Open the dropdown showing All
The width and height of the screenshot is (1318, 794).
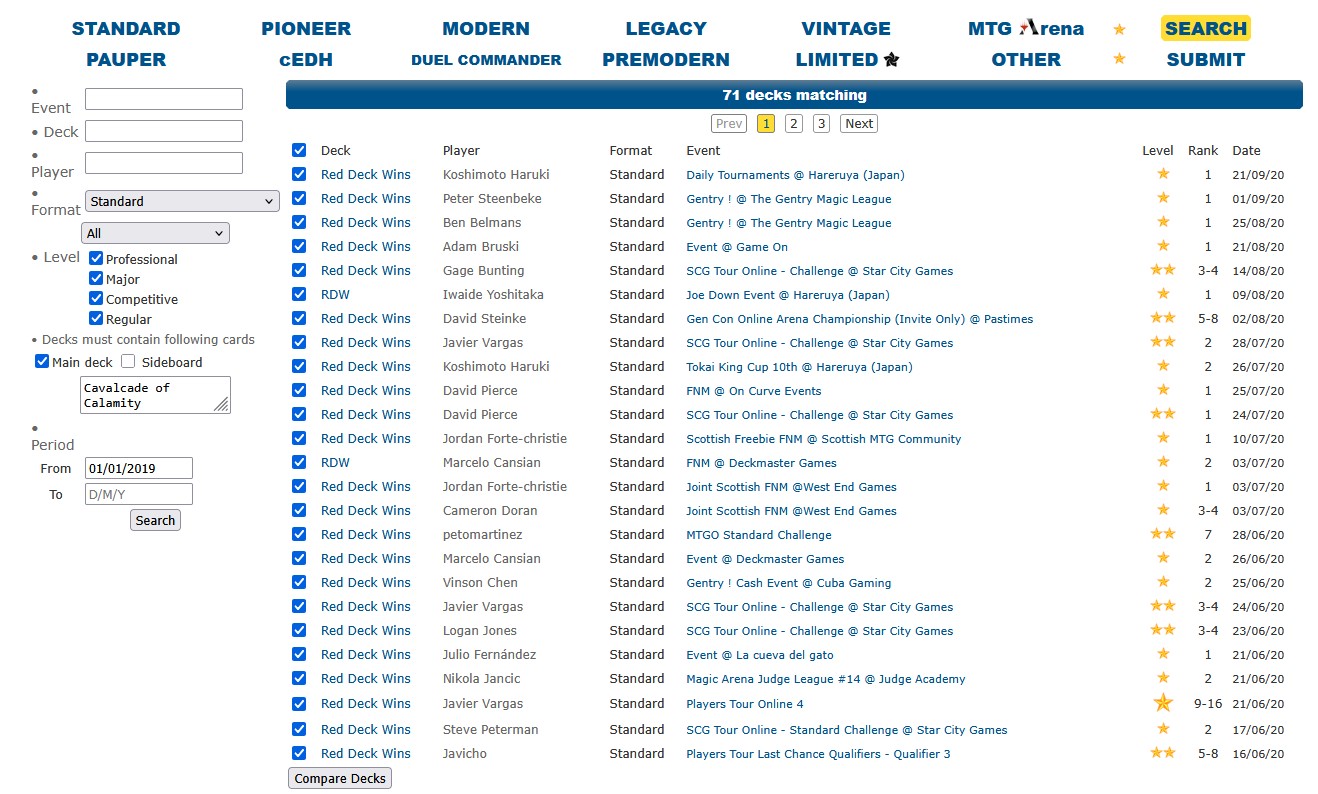point(157,233)
